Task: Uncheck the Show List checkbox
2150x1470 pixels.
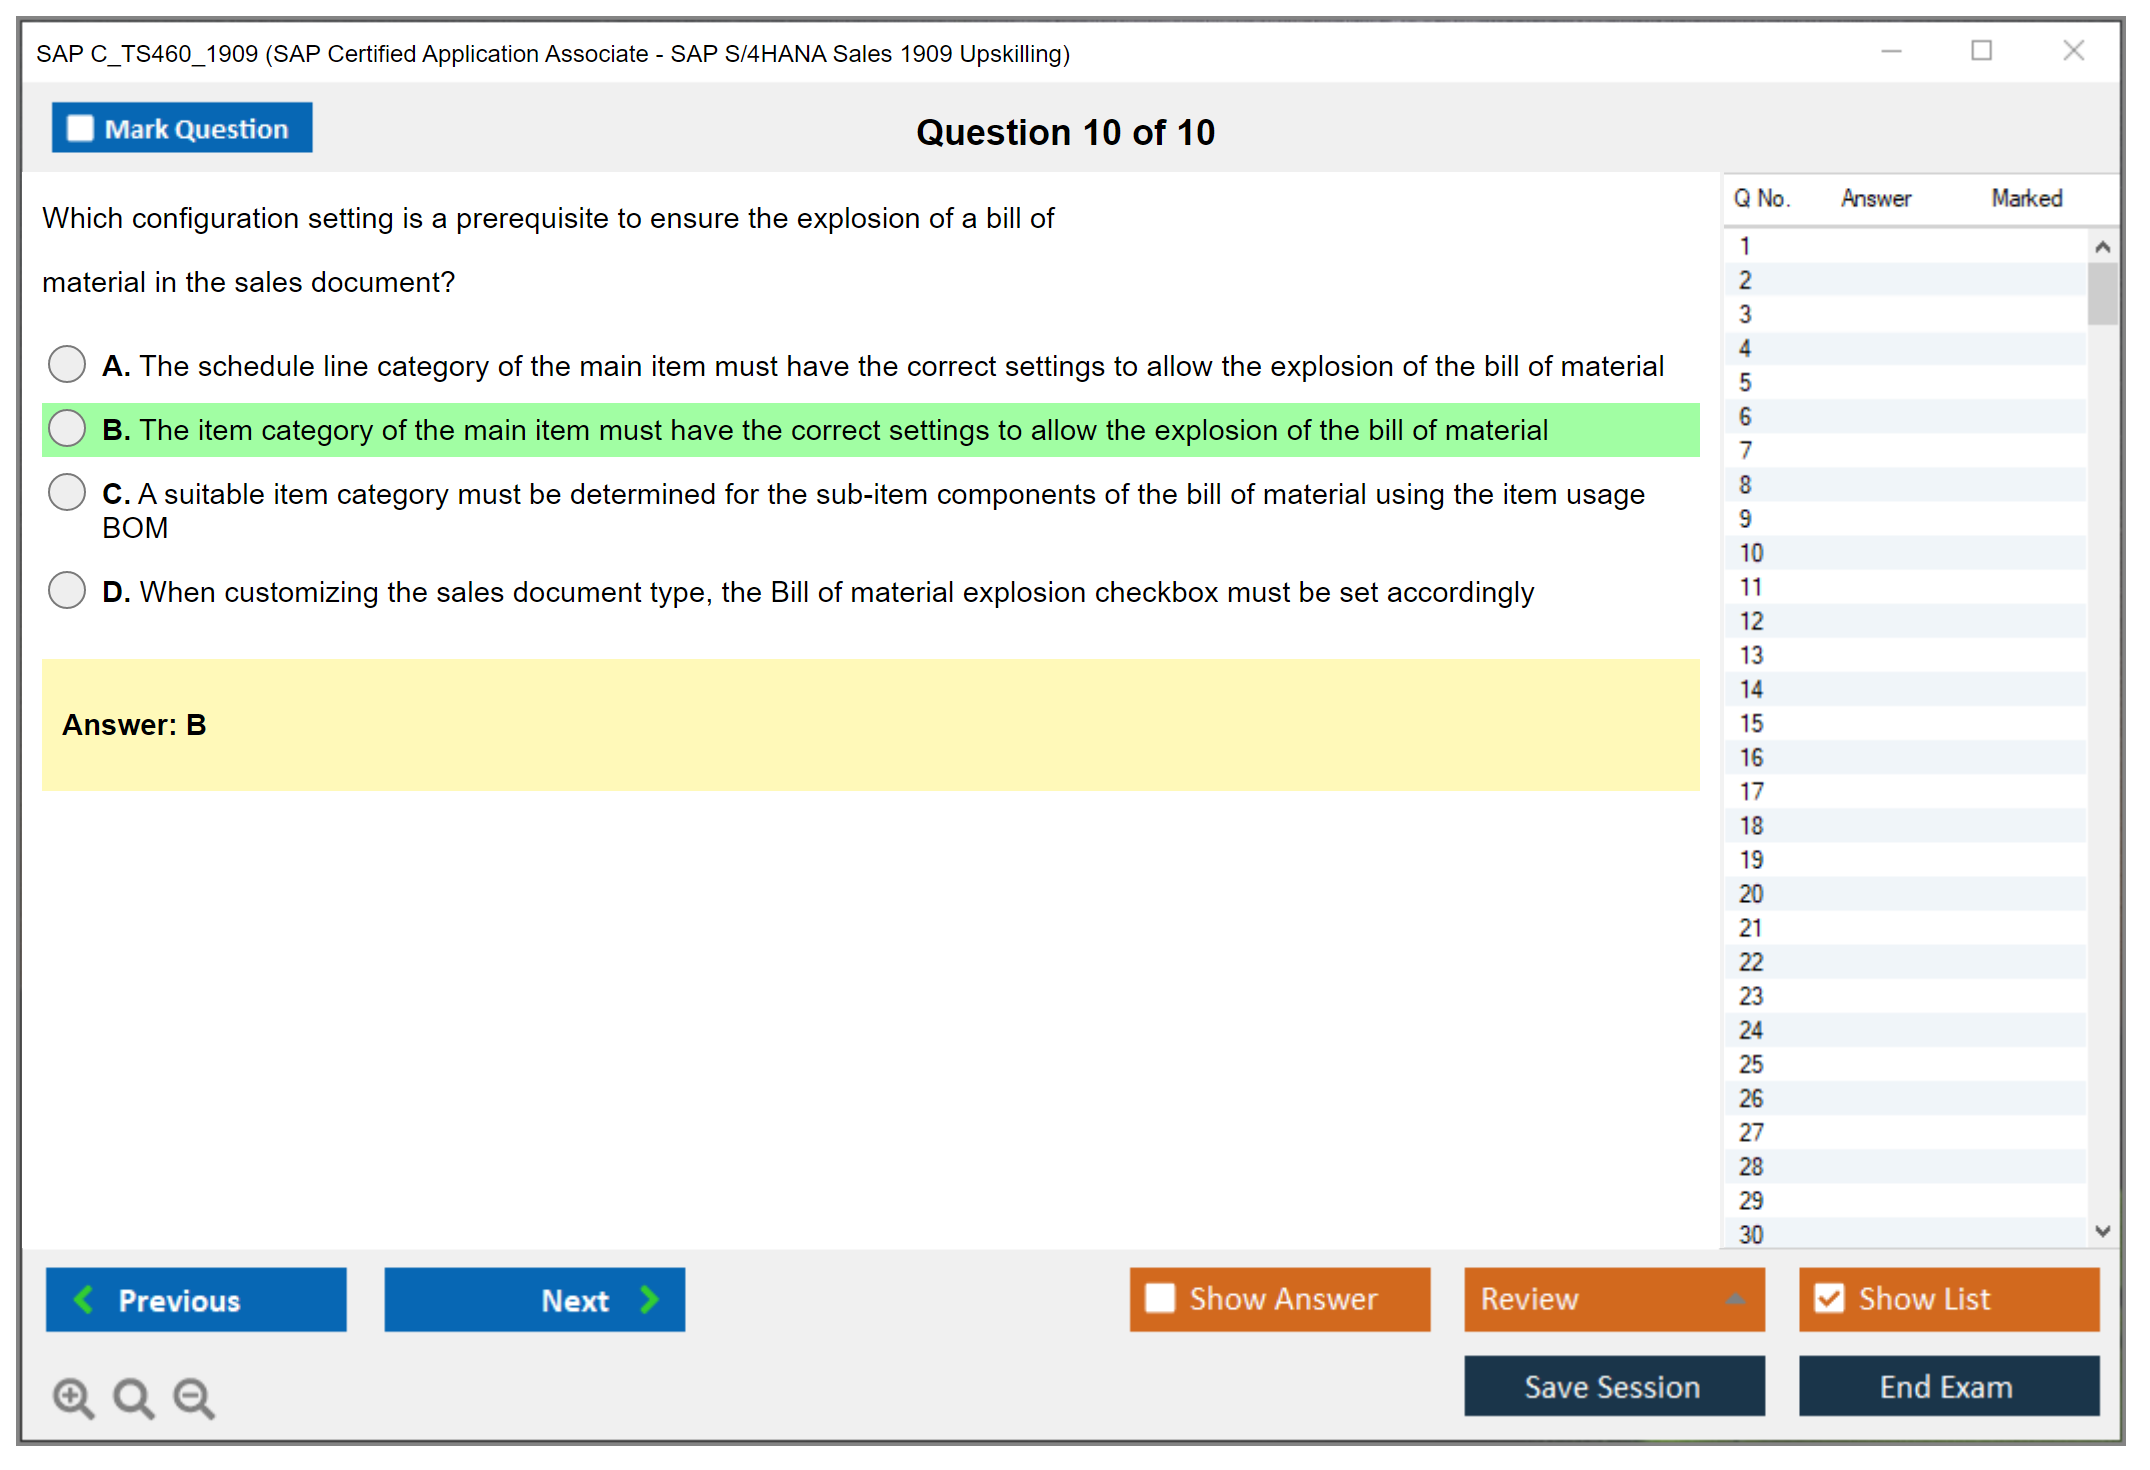Action: pos(1829,1298)
